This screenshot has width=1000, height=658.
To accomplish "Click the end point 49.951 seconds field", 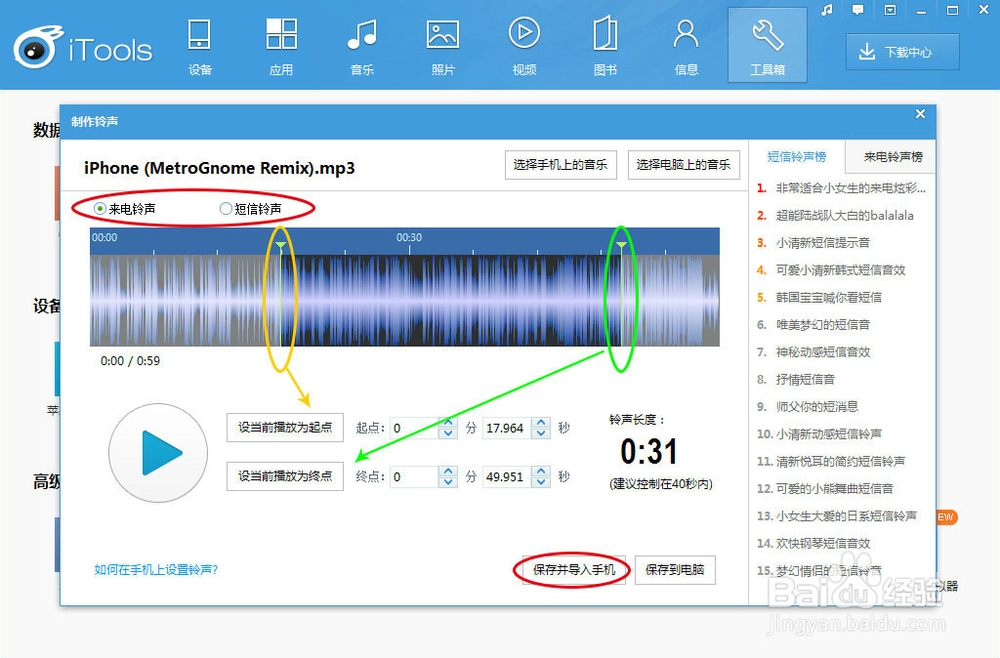I will 508,476.
